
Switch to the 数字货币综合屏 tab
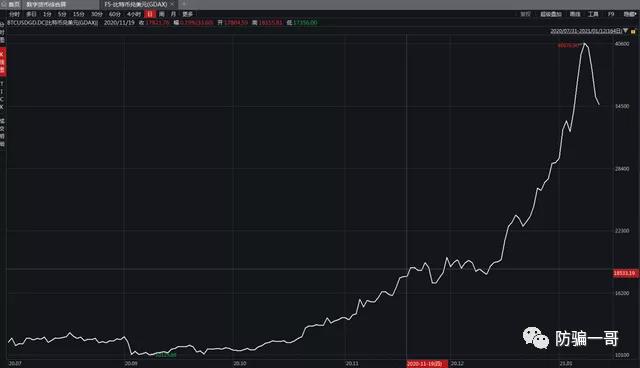(x=46, y=4)
